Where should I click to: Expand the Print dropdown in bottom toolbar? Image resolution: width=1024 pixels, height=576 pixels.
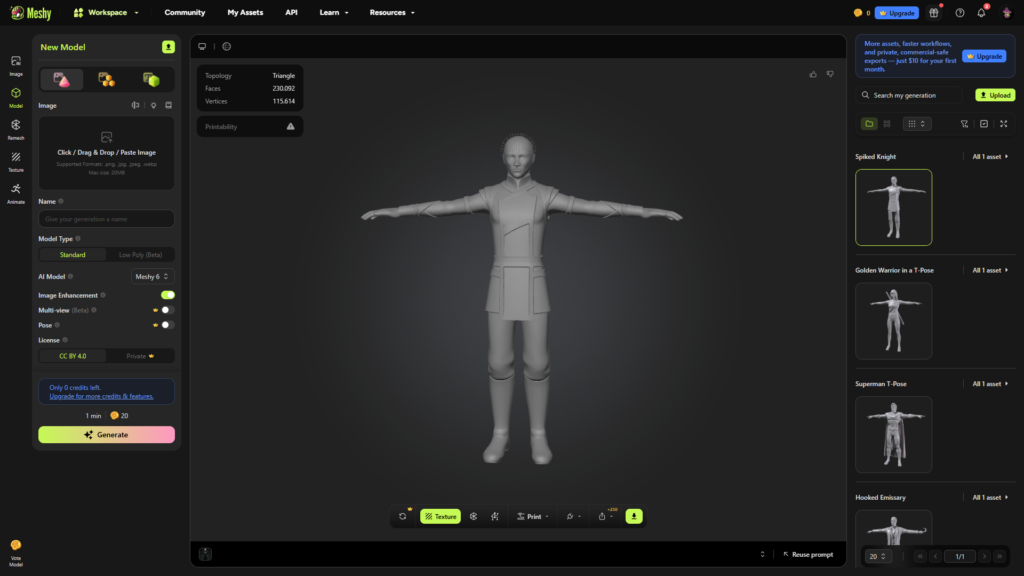533,517
